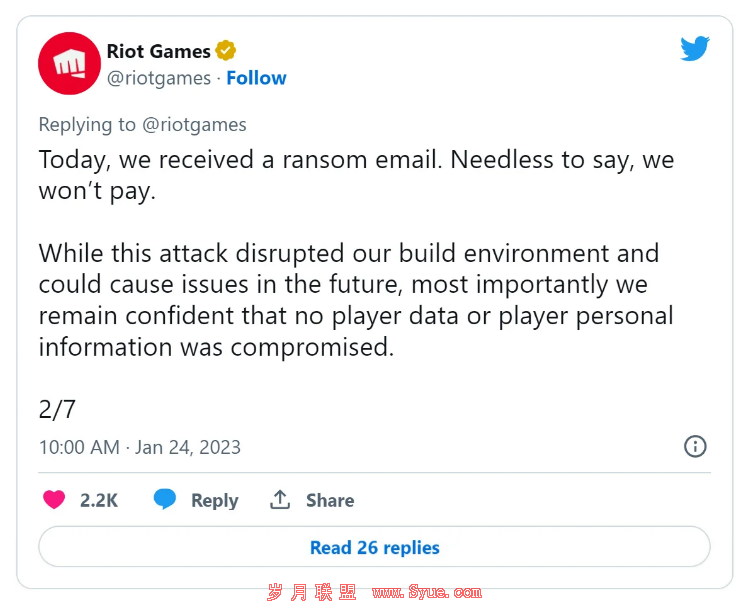Image resolution: width=747 pixels, height=602 pixels.
Task: Click the circled info icon
Action: (695, 446)
